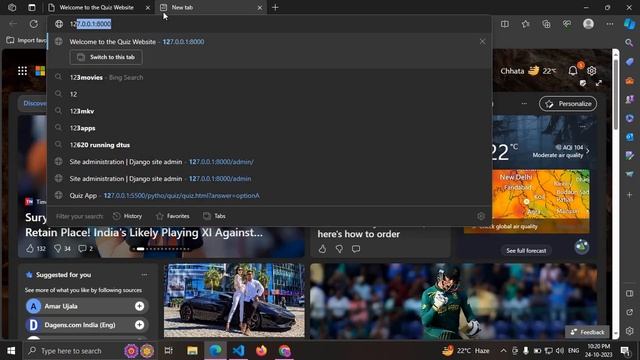Open Task View from the taskbar
The width and height of the screenshot is (640, 360).
[168, 351]
